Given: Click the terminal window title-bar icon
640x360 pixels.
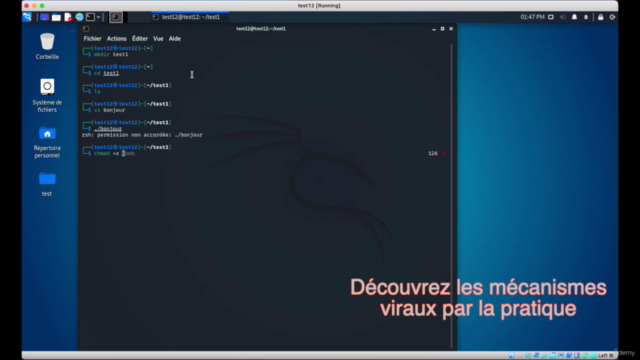Looking at the screenshot, I should (86, 29).
